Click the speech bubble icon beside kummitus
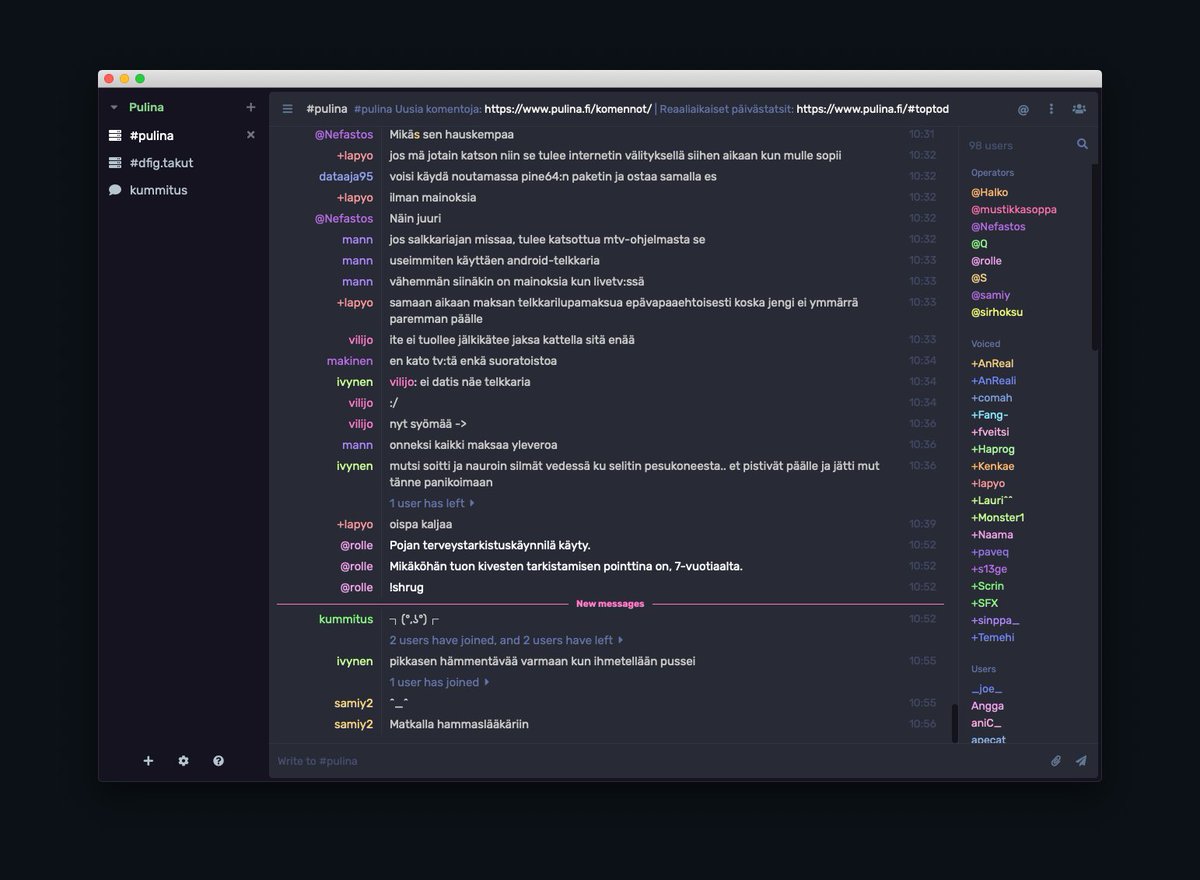The image size is (1200, 880). click(115, 190)
